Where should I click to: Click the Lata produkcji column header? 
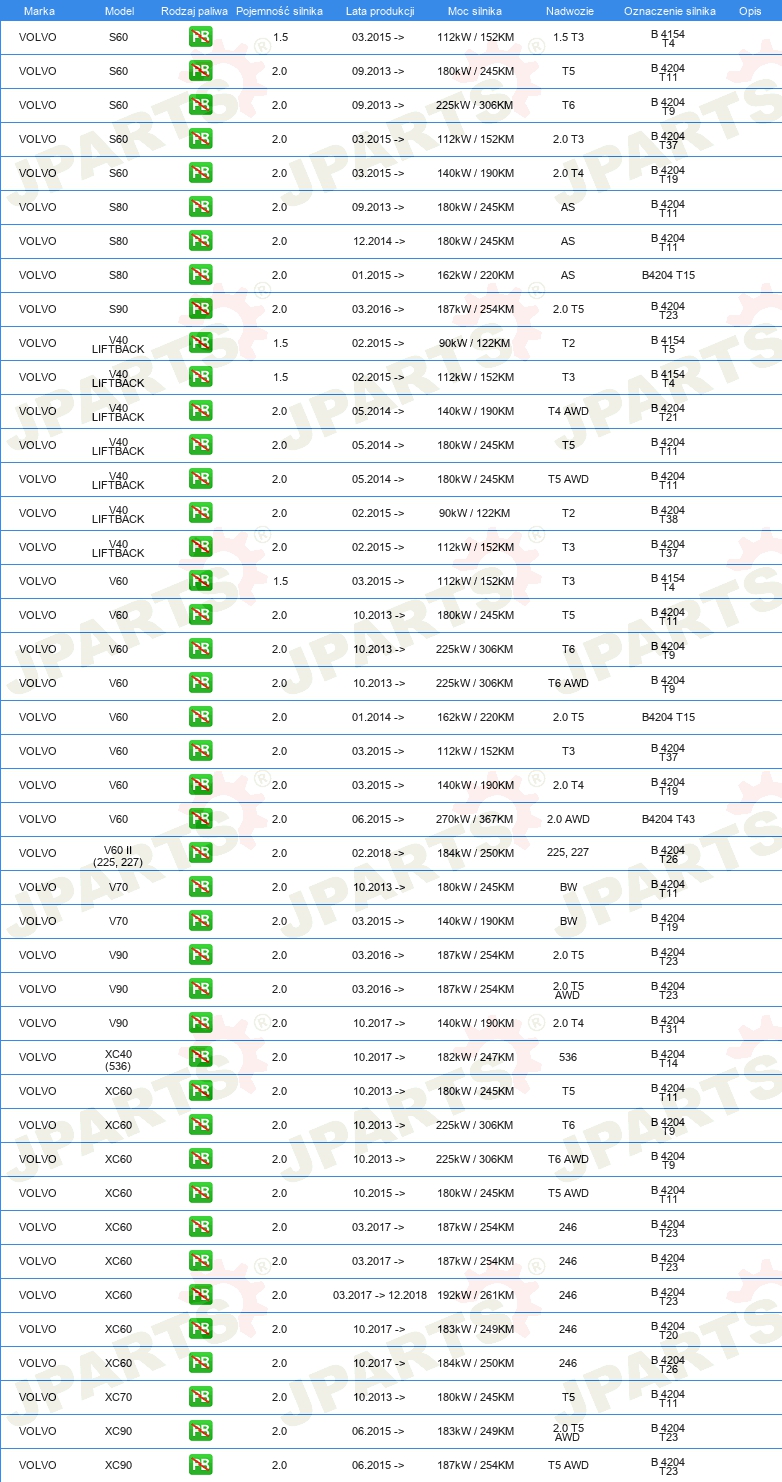tap(379, 11)
